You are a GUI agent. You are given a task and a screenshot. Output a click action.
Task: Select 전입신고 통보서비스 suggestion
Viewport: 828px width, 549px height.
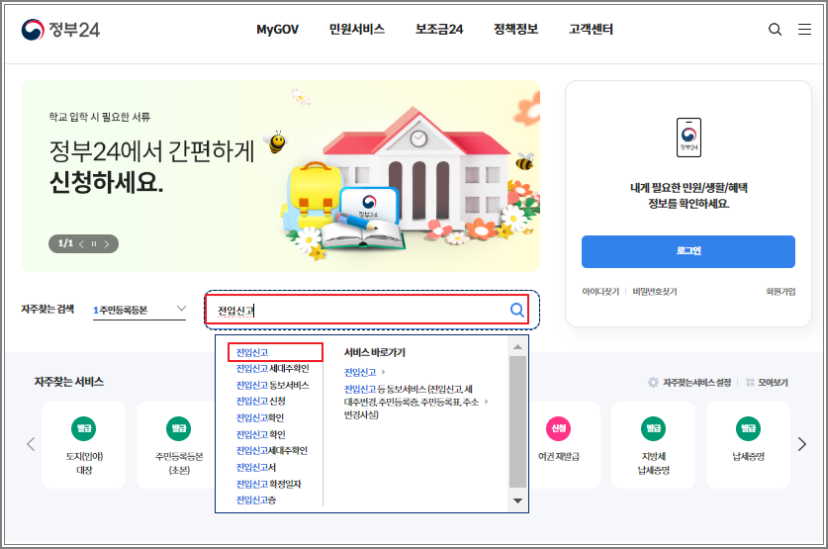(x=272, y=385)
